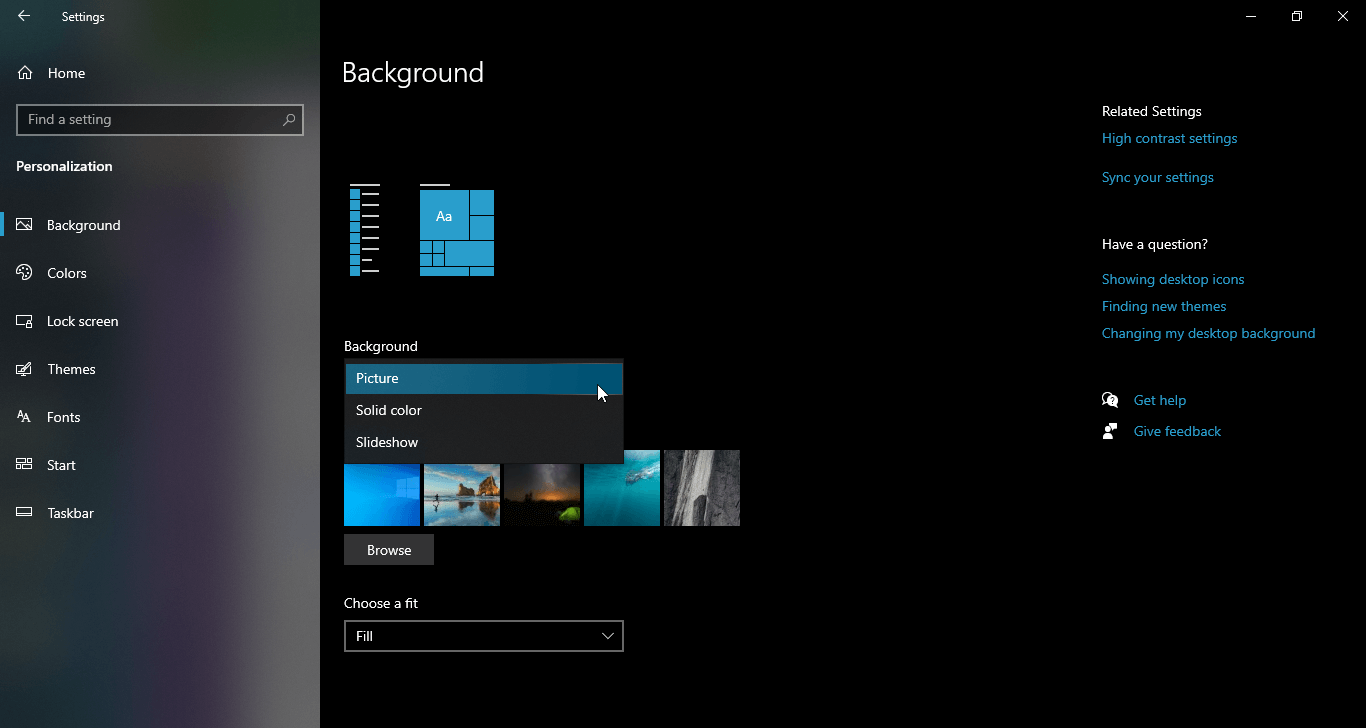Open Changing my desktop background help link
This screenshot has width=1366, height=728.
[x=1208, y=333]
